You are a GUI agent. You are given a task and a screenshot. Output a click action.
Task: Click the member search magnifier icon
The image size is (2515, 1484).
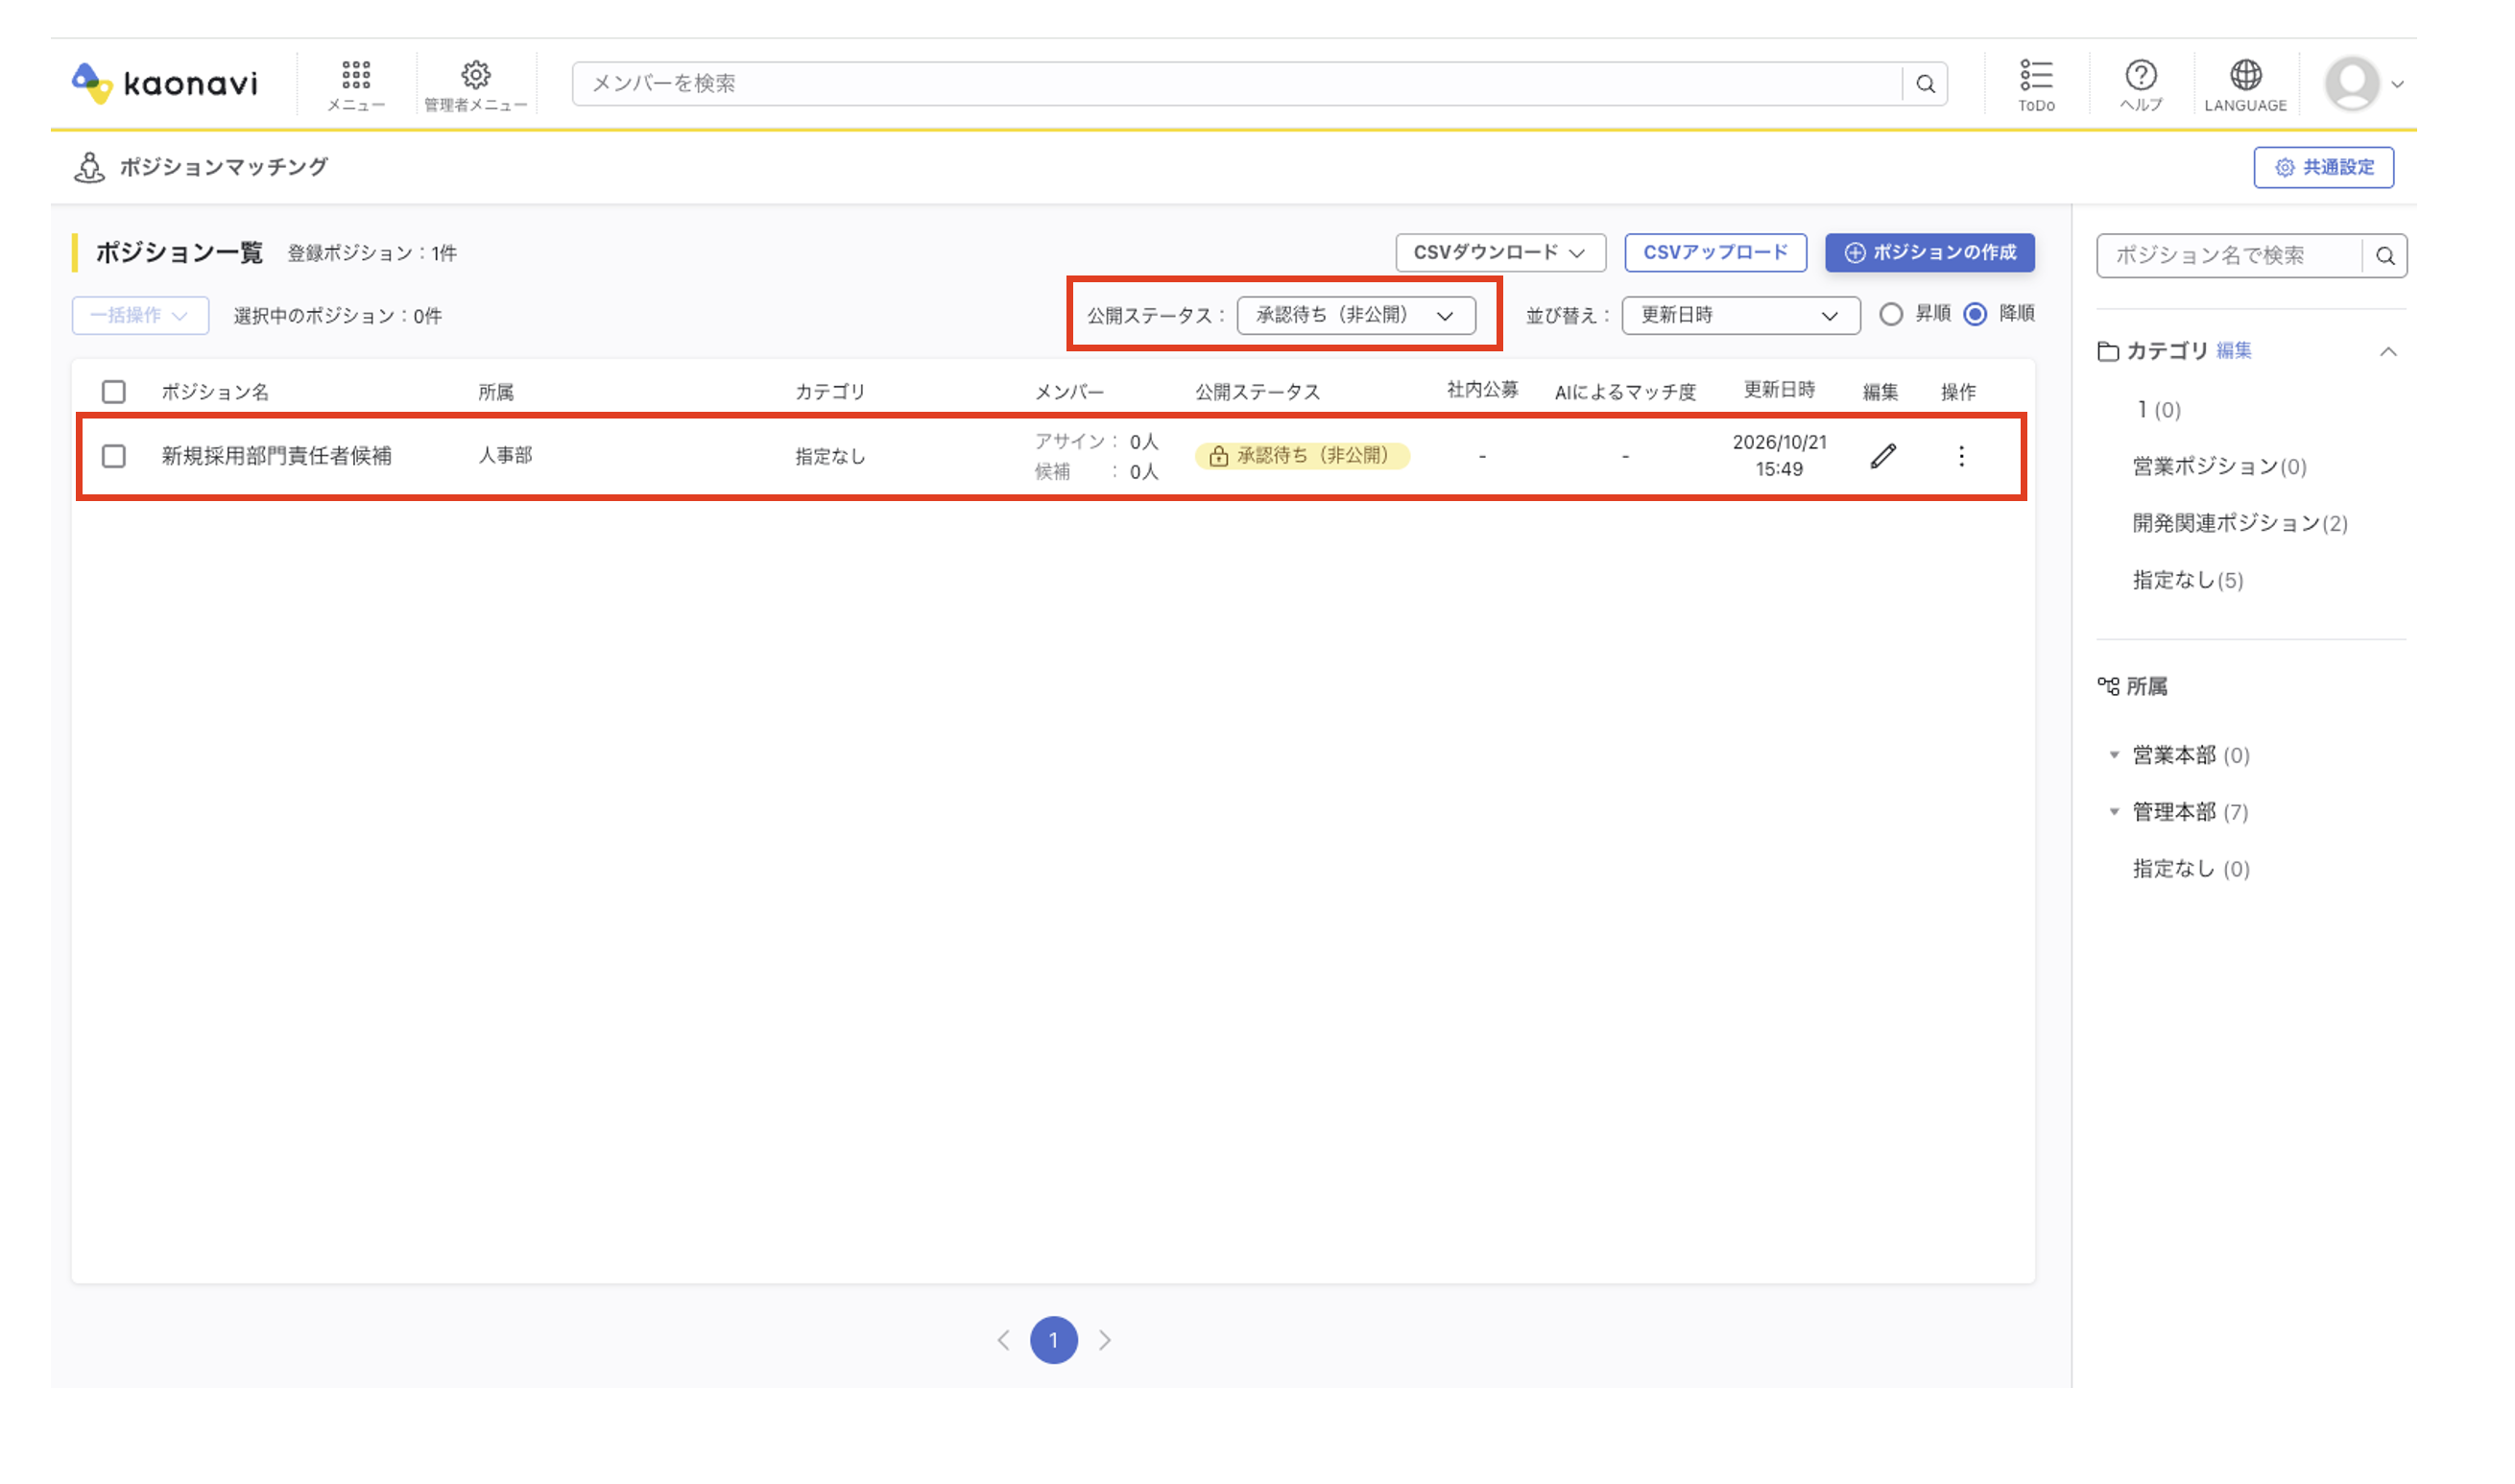1925,84
